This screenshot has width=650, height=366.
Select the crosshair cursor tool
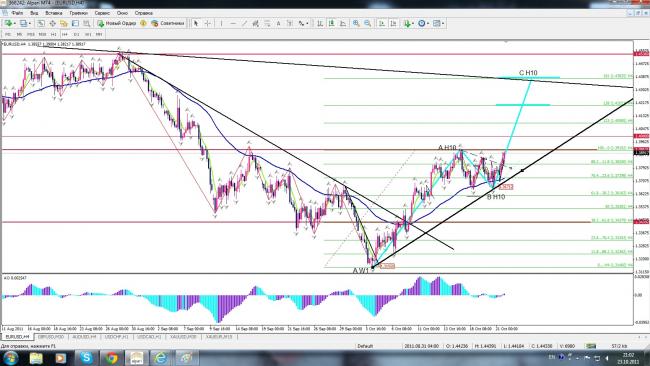click(208, 24)
